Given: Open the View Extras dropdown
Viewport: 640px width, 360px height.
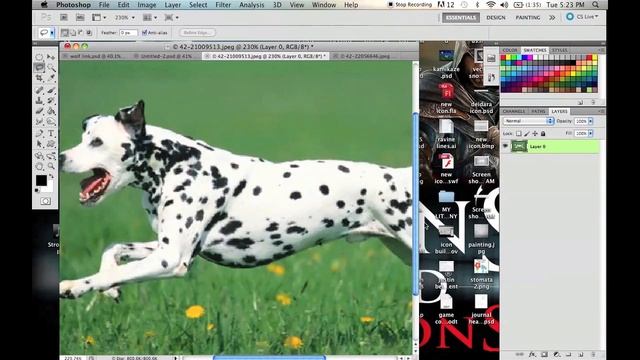Looking at the screenshot, I should tap(99, 18).
